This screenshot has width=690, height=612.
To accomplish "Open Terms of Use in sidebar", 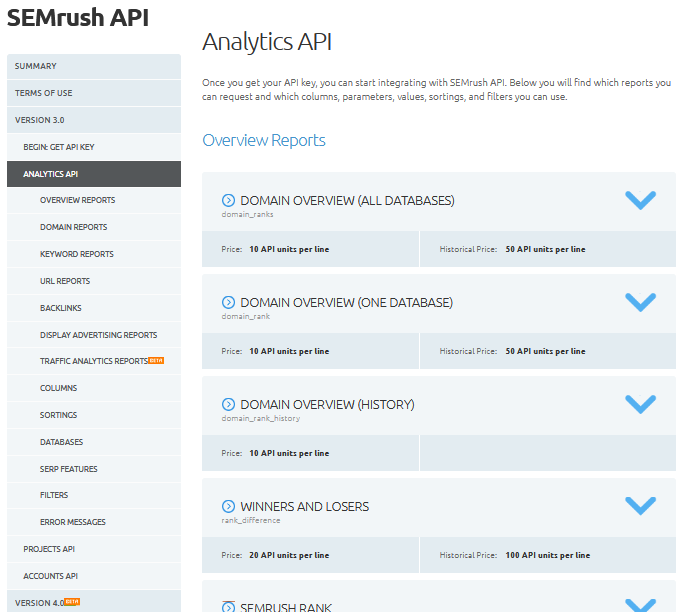I will (44, 93).
